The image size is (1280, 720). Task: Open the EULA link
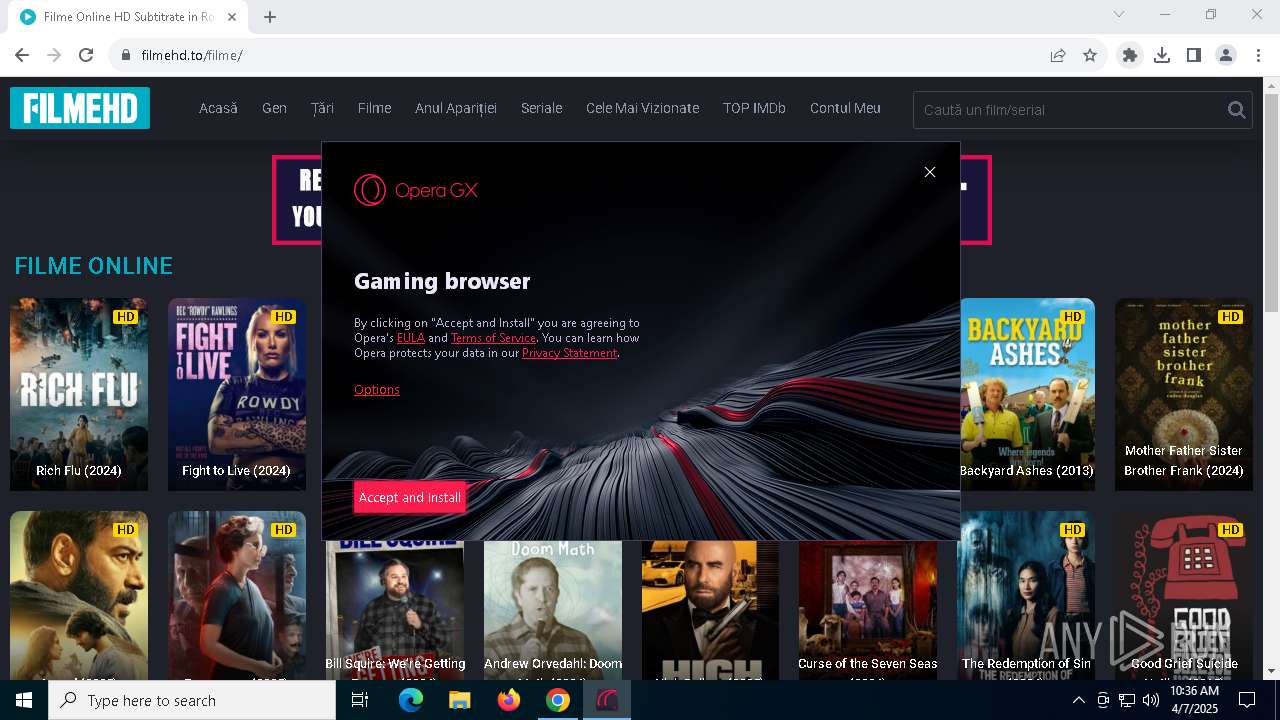point(411,338)
